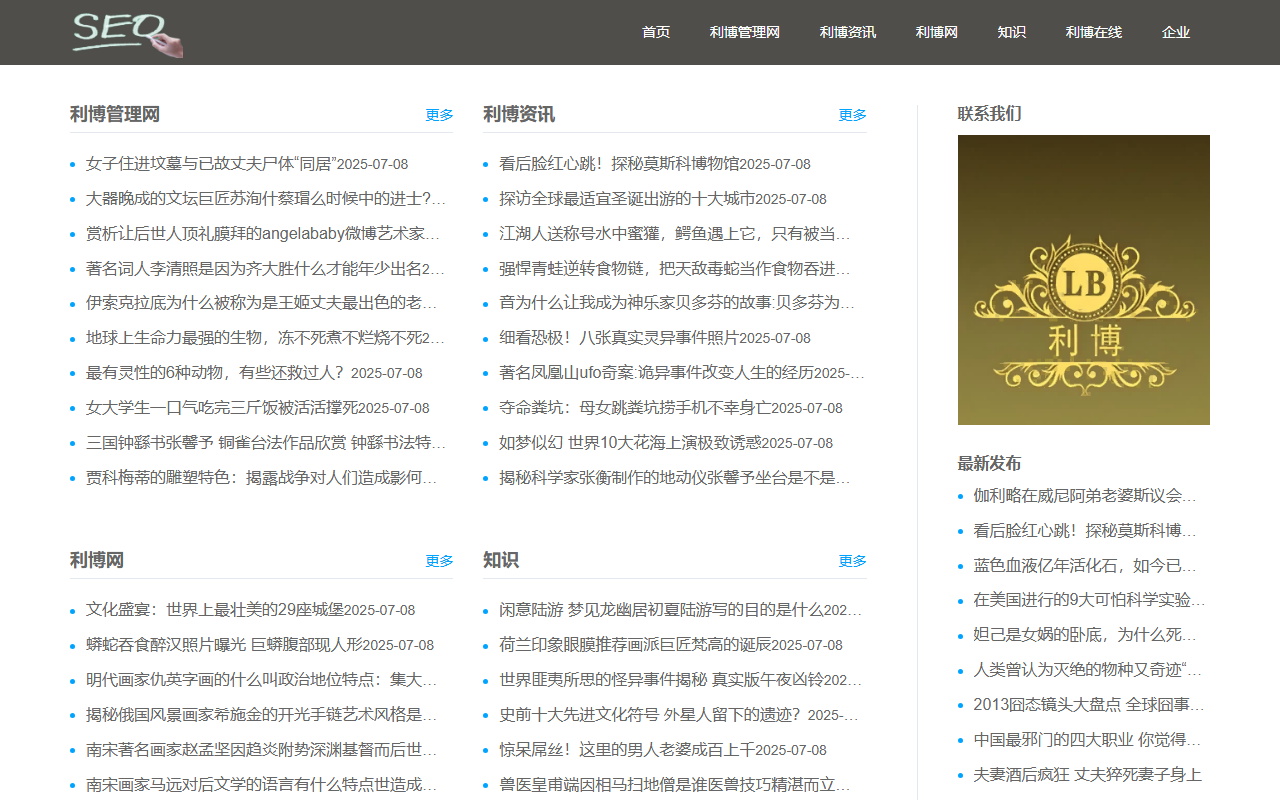This screenshot has width=1280, height=800.
Task: Open sidebar post 夫妻酒后疯狂 丈夫猝死妻子身上
Action: tap(1087, 775)
